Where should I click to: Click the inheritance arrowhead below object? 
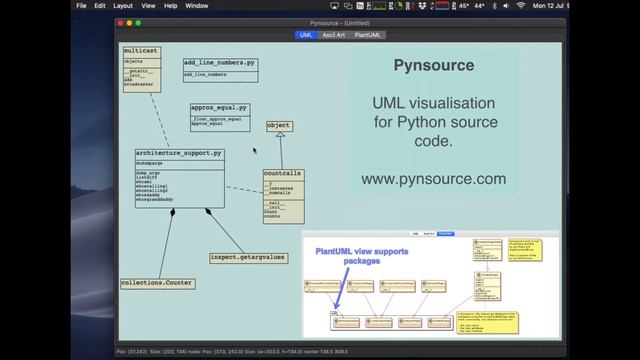pyautogui.click(x=280, y=134)
